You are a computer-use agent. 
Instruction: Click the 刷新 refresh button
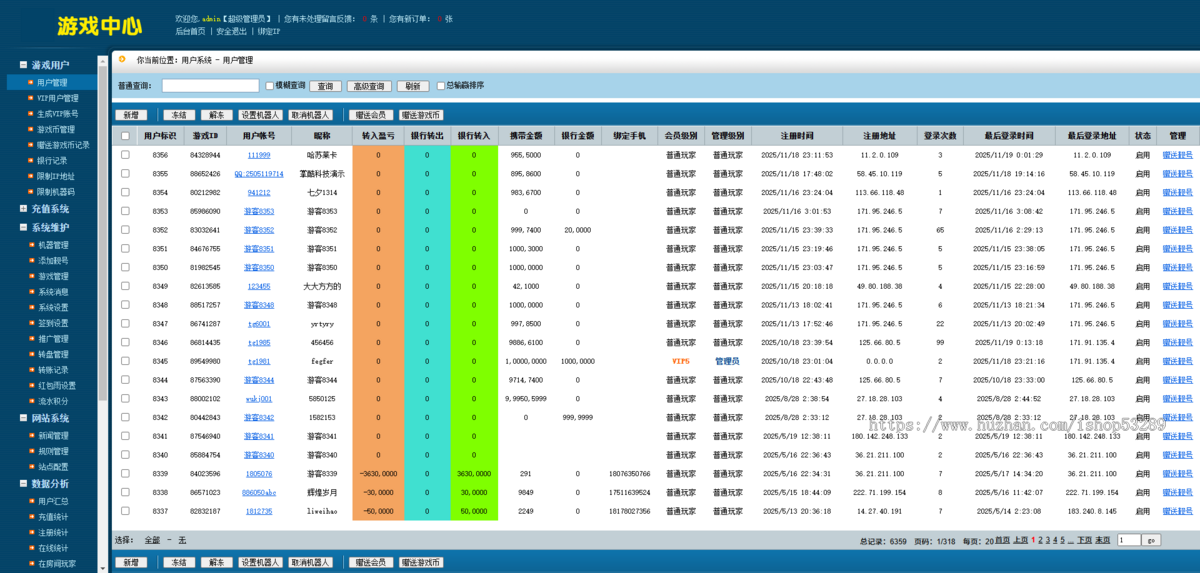coord(413,87)
